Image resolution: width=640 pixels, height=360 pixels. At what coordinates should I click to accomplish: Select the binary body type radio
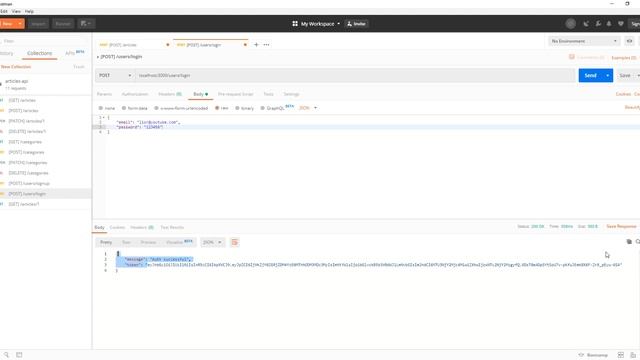tap(237, 108)
